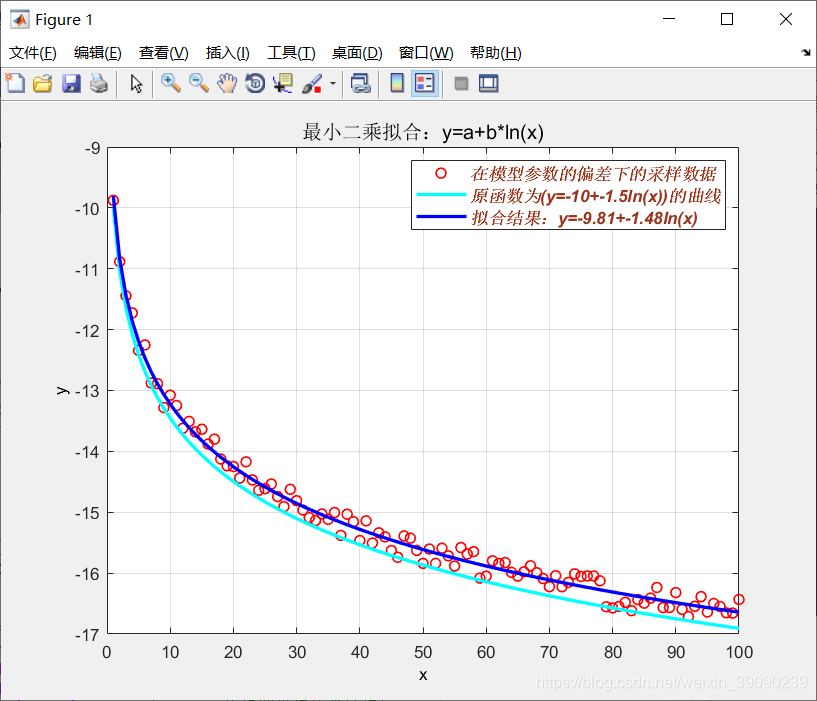The width and height of the screenshot is (817, 701).
Task: Expand the brush tool color dropdown arrow
Action: coord(333,83)
